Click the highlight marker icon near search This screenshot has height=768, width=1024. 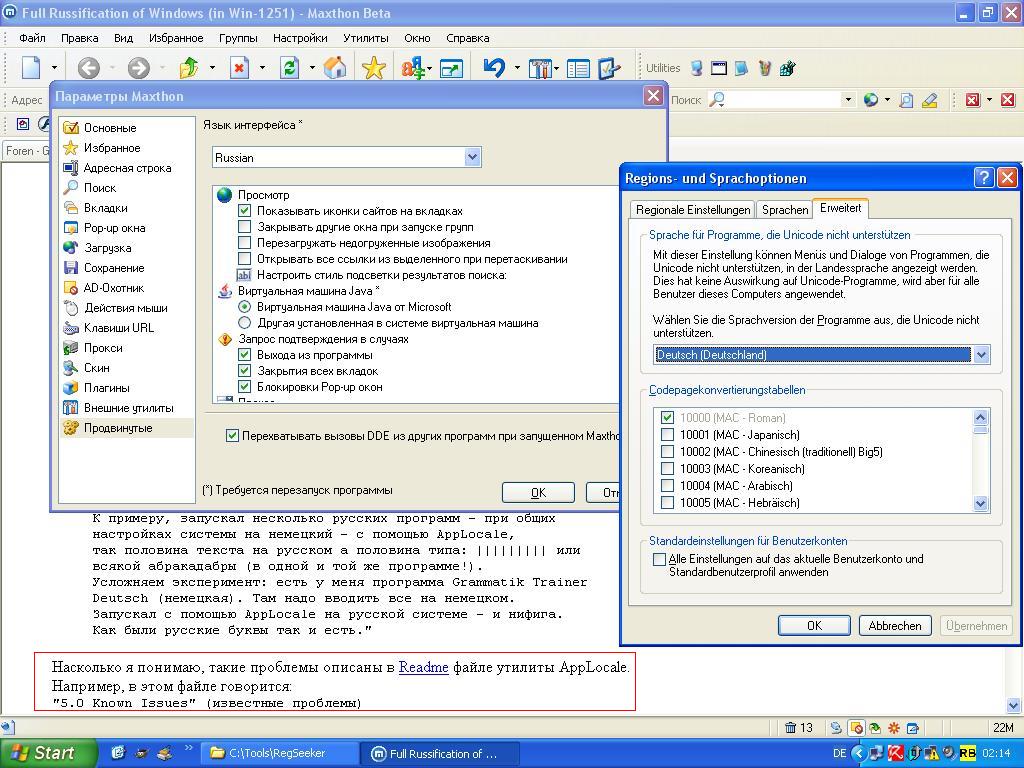click(x=929, y=100)
